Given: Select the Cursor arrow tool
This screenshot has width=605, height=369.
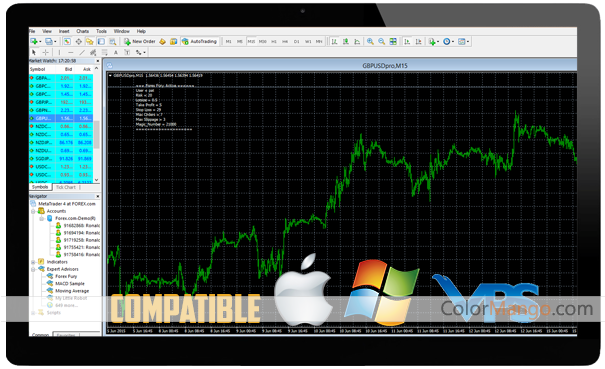Looking at the screenshot, I should click(x=34, y=52).
